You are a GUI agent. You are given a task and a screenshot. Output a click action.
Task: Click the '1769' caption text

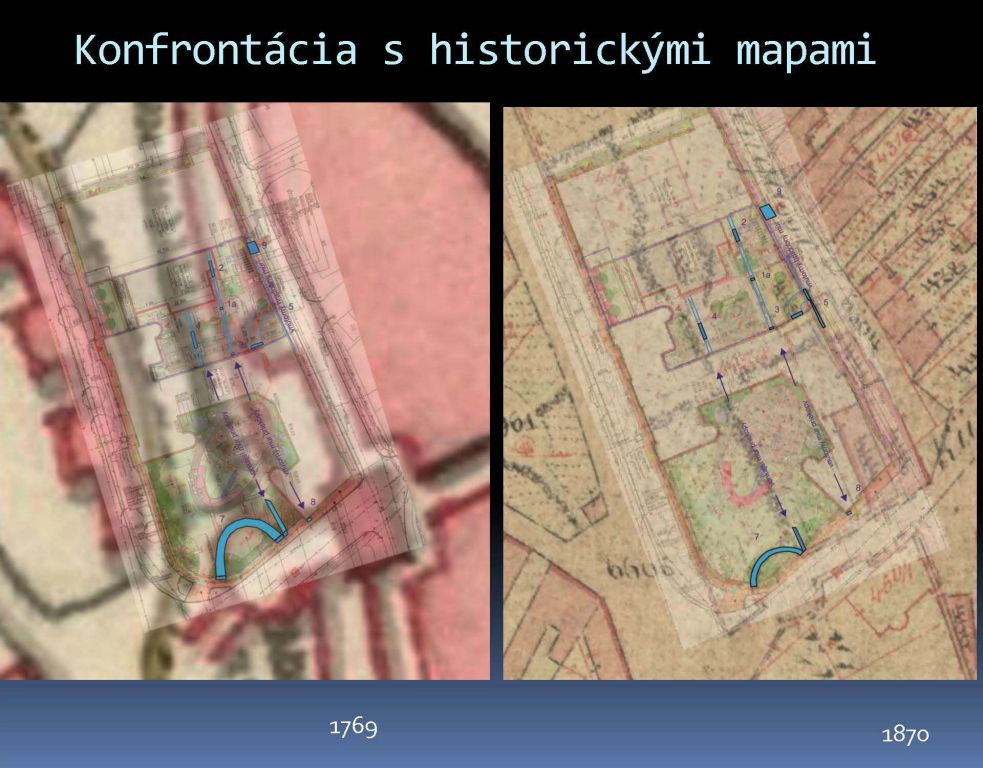click(354, 727)
